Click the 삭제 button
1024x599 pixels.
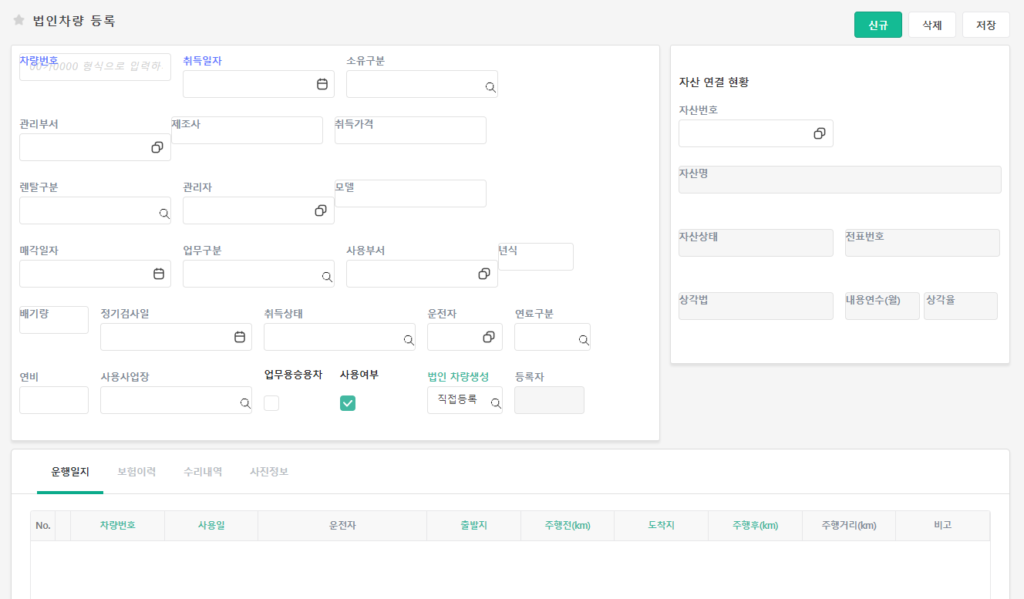click(x=931, y=25)
